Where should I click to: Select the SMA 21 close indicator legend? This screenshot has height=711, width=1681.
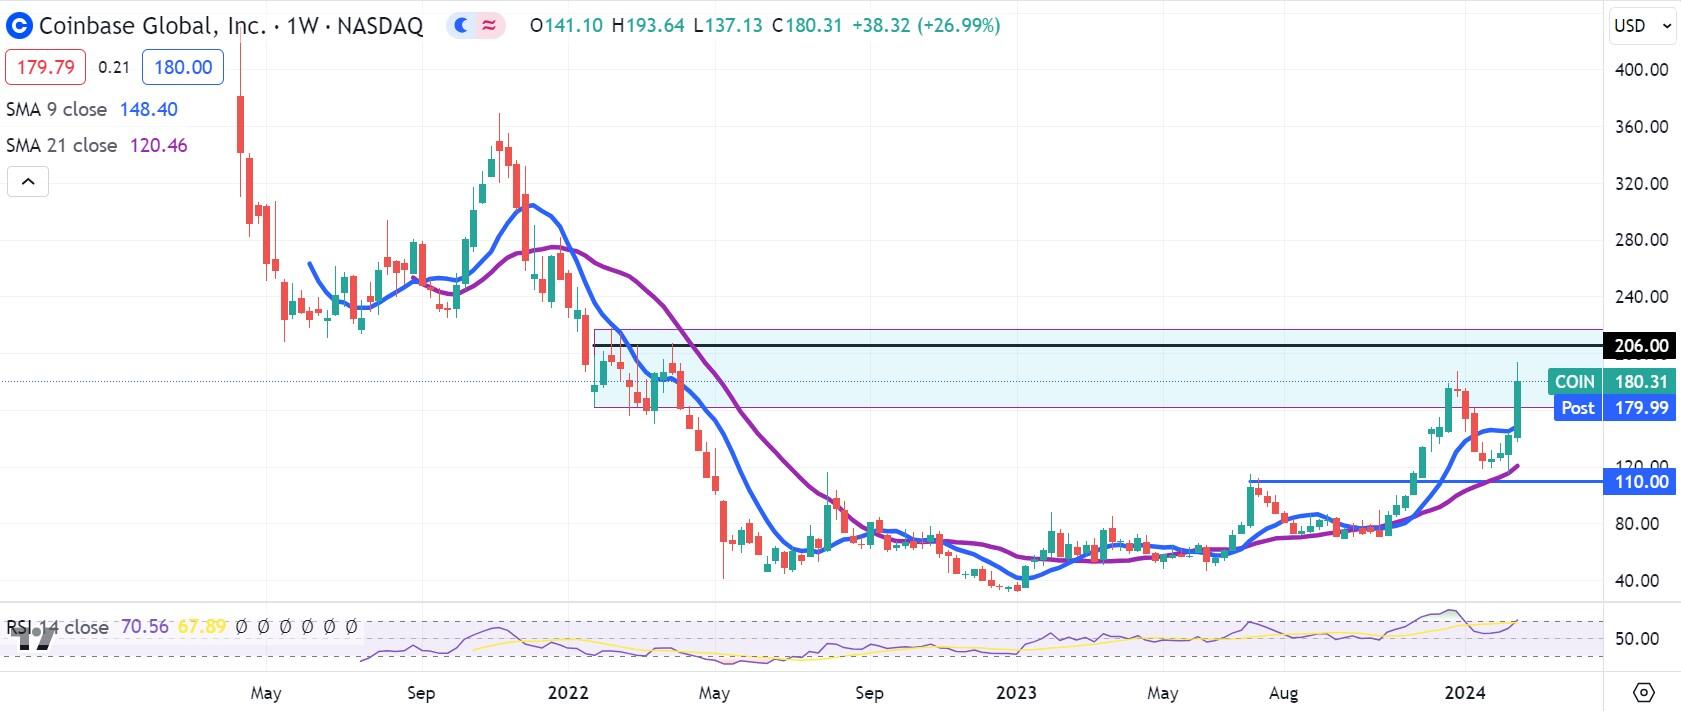[x=61, y=145]
